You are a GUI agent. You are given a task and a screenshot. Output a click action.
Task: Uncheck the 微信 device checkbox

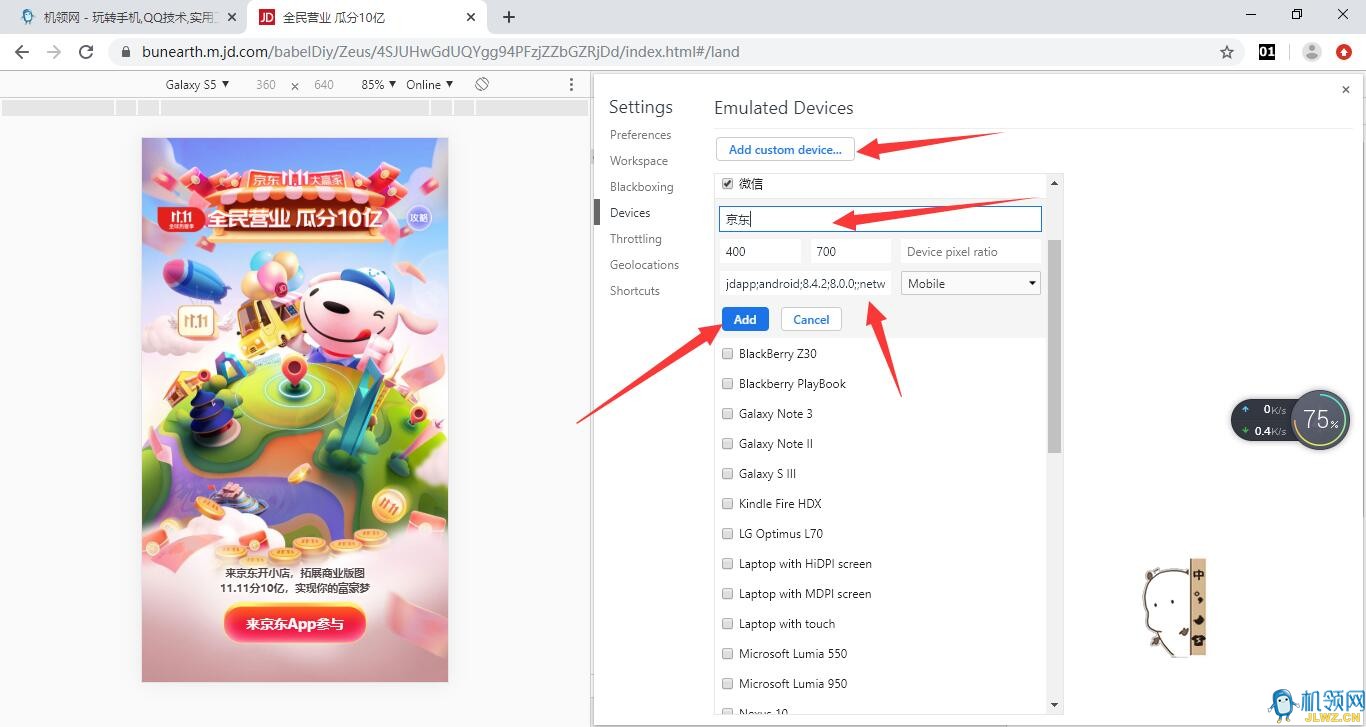(727, 184)
